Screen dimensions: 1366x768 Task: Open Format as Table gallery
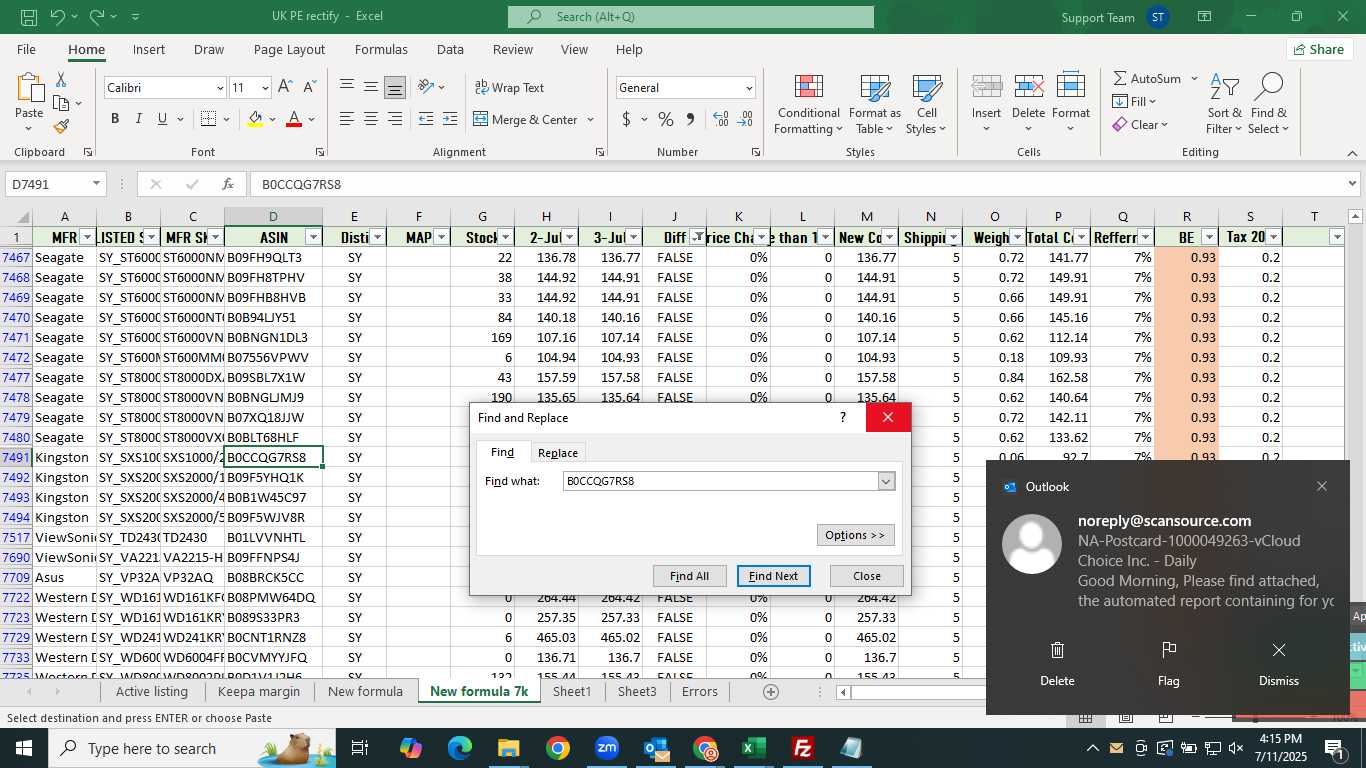(x=875, y=104)
